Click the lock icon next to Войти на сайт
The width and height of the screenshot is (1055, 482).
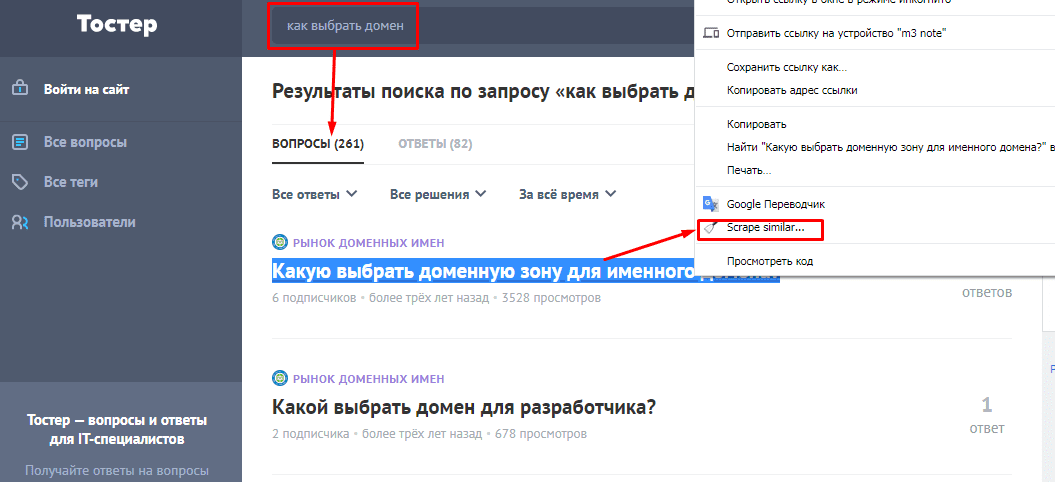(x=20, y=89)
